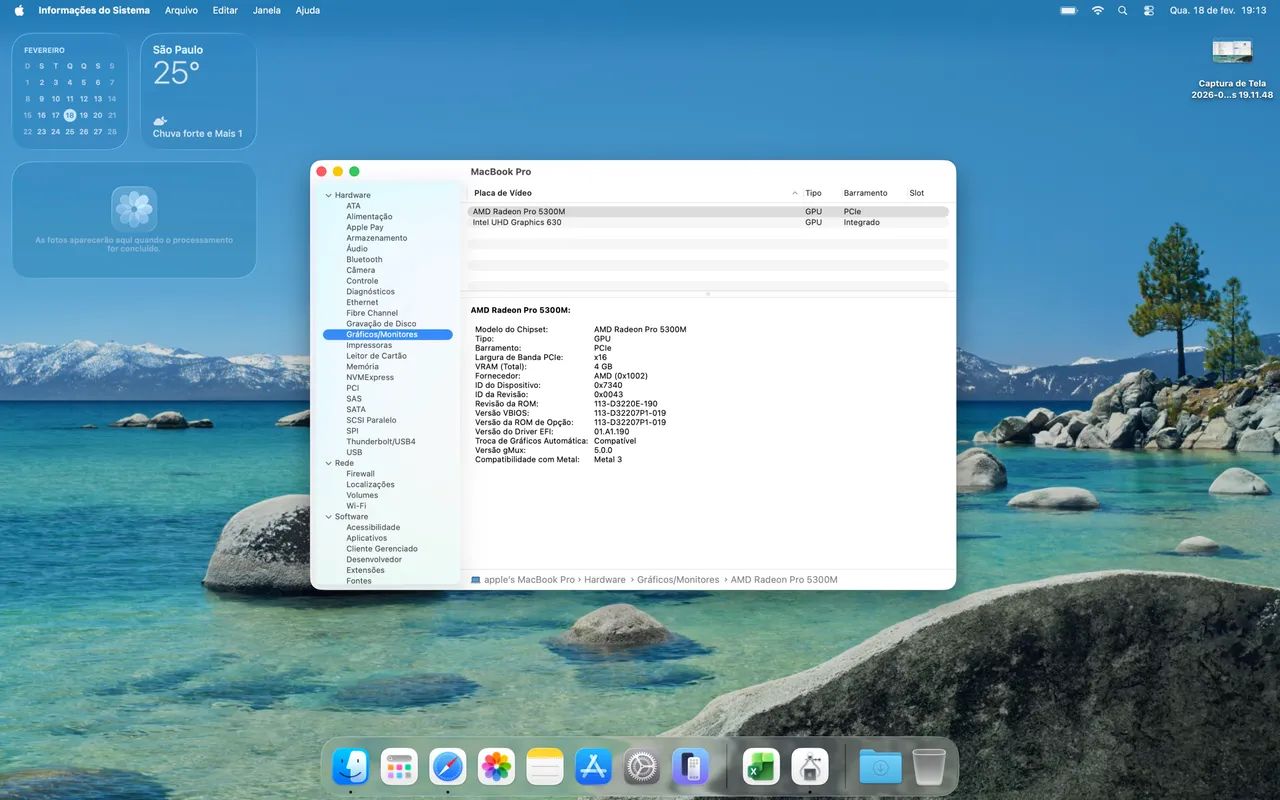Select SATA in the Hardware sidebar
1280x800 pixels.
[x=354, y=409]
